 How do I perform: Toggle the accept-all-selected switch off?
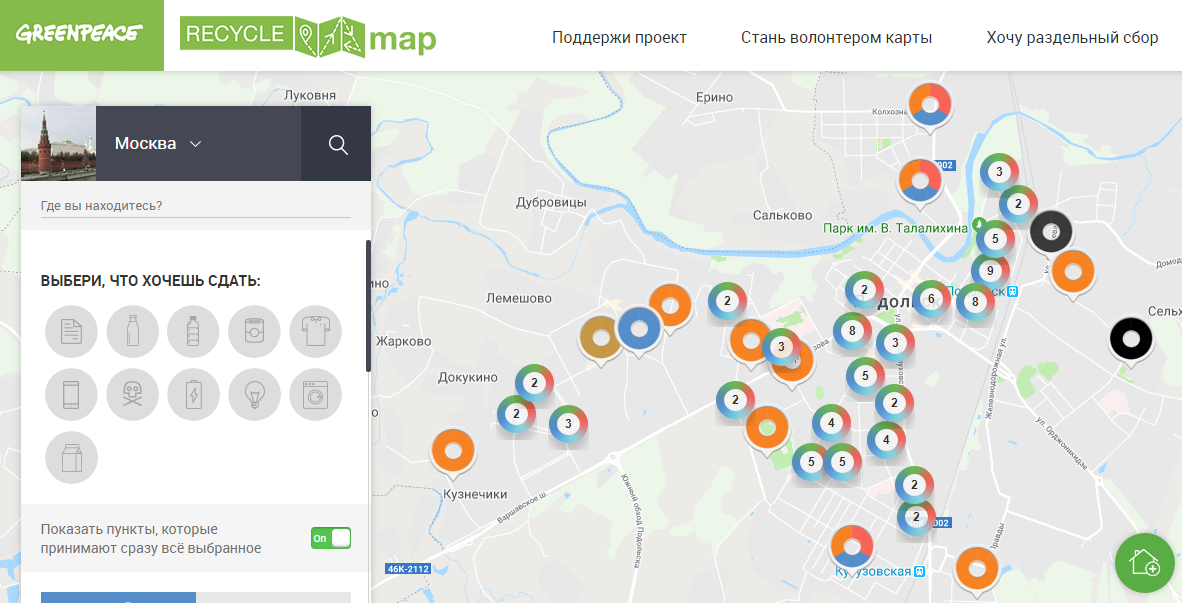click(331, 538)
